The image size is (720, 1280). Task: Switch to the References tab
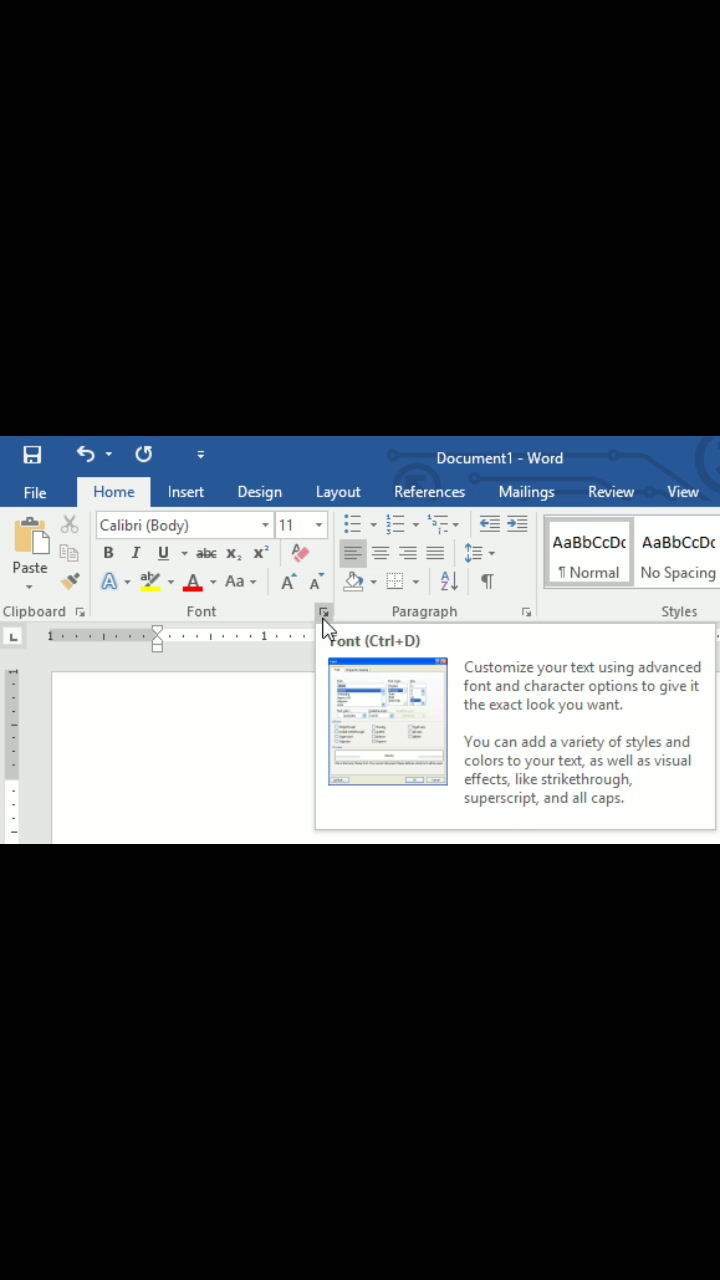coord(429,492)
